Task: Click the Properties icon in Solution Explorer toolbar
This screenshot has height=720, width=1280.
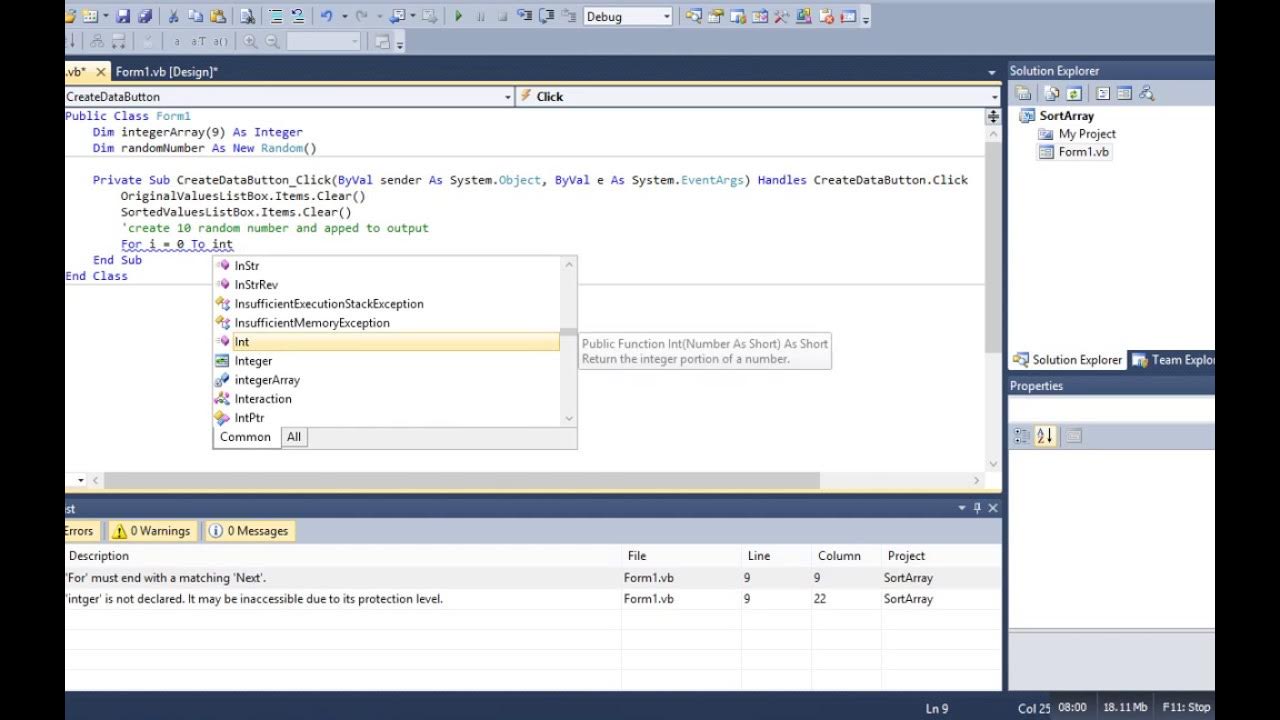Action: click(1024, 94)
